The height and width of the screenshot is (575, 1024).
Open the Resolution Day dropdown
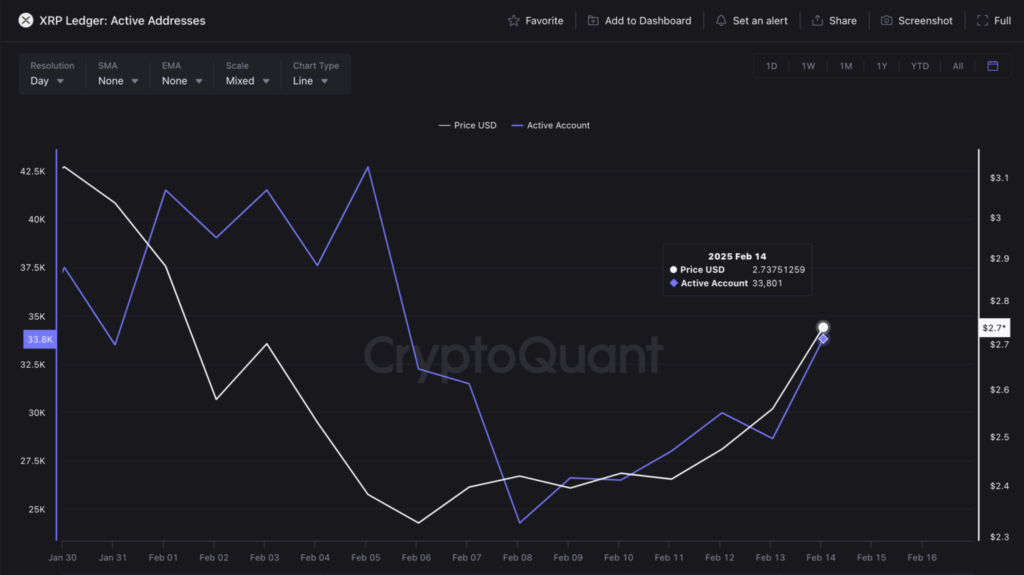pyautogui.click(x=48, y=81)
